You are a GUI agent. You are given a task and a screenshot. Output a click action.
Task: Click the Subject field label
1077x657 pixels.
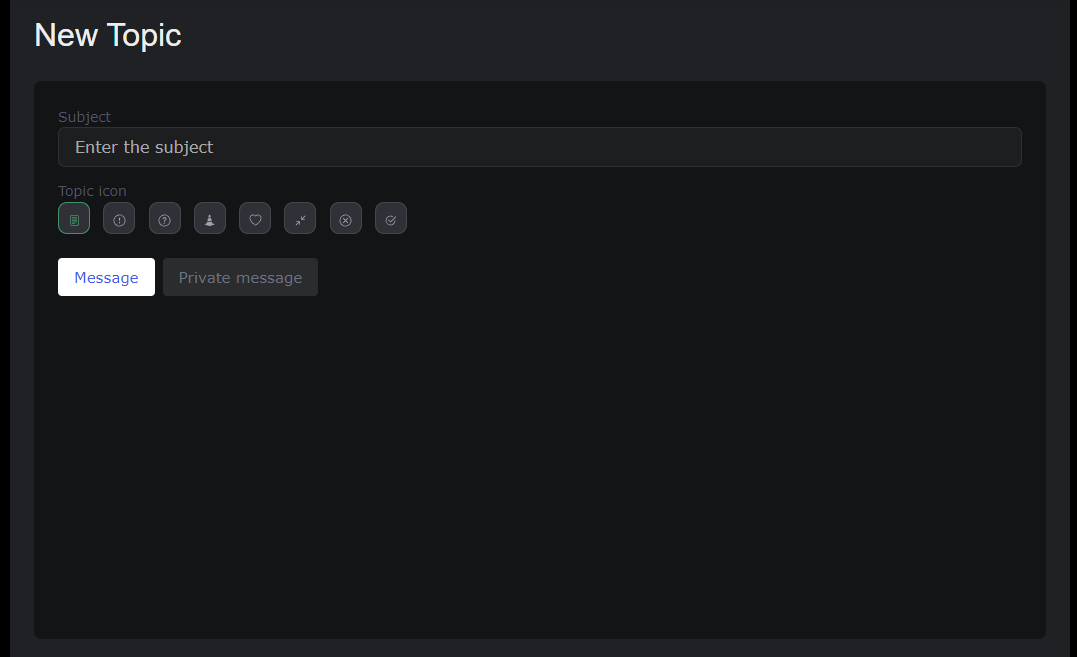pyautogui.click(x=84, y=117)
